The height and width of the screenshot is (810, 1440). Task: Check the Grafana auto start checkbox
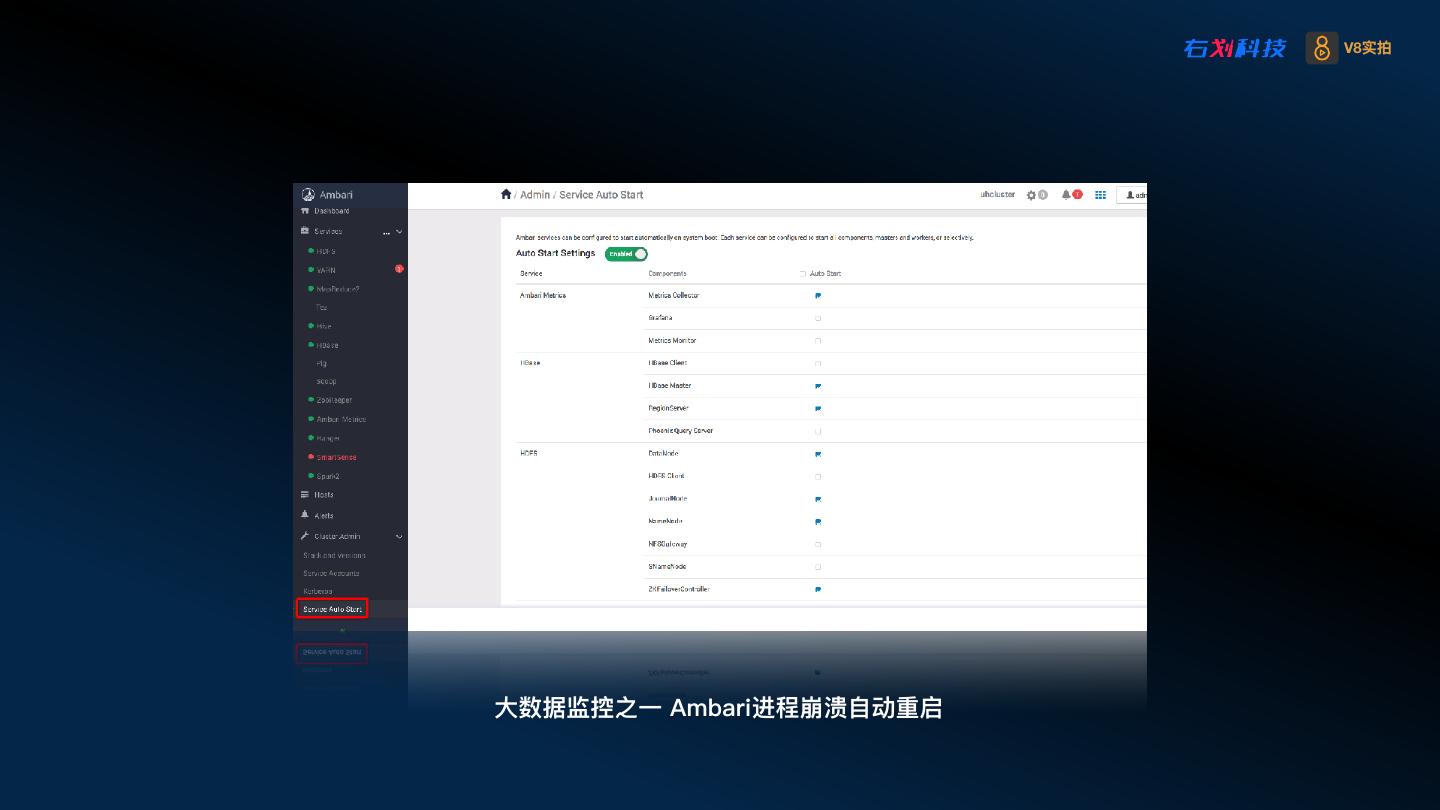pos(818,318)
